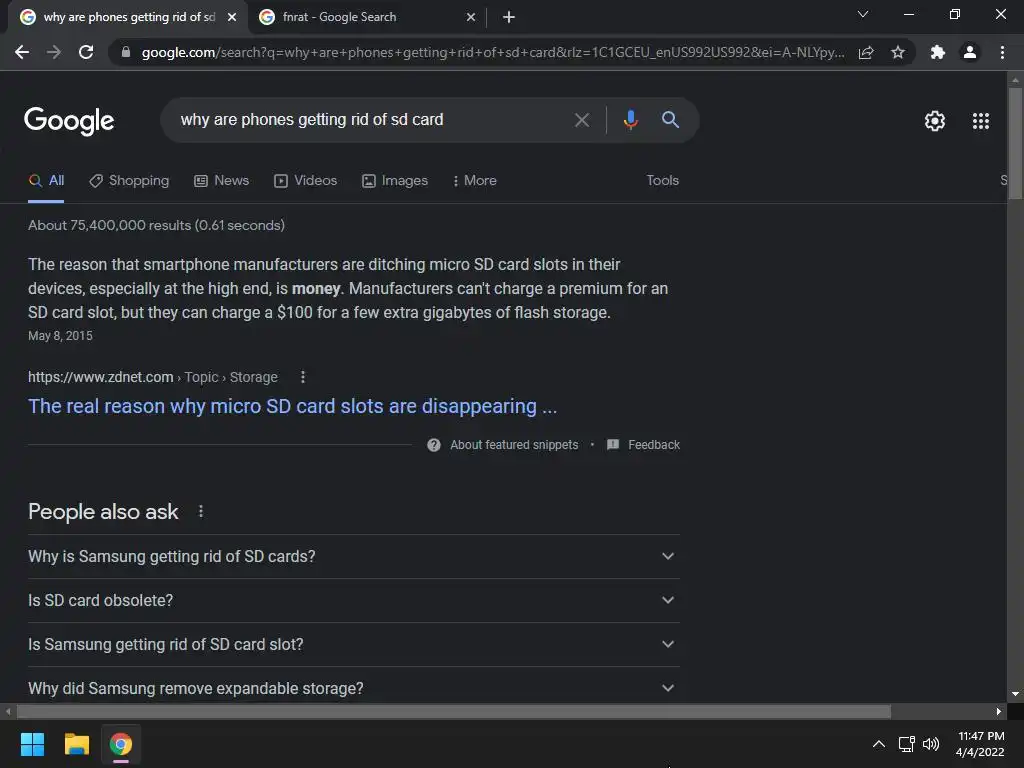This screenshot has width=1024, height=768.
Task: Open the tab search chevron
Action: pos(863,14)
